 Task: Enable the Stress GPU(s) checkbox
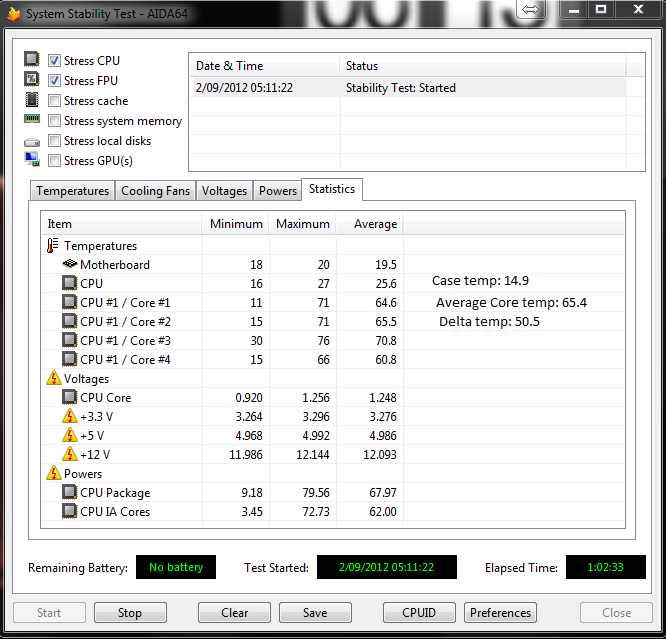[54, 161]
